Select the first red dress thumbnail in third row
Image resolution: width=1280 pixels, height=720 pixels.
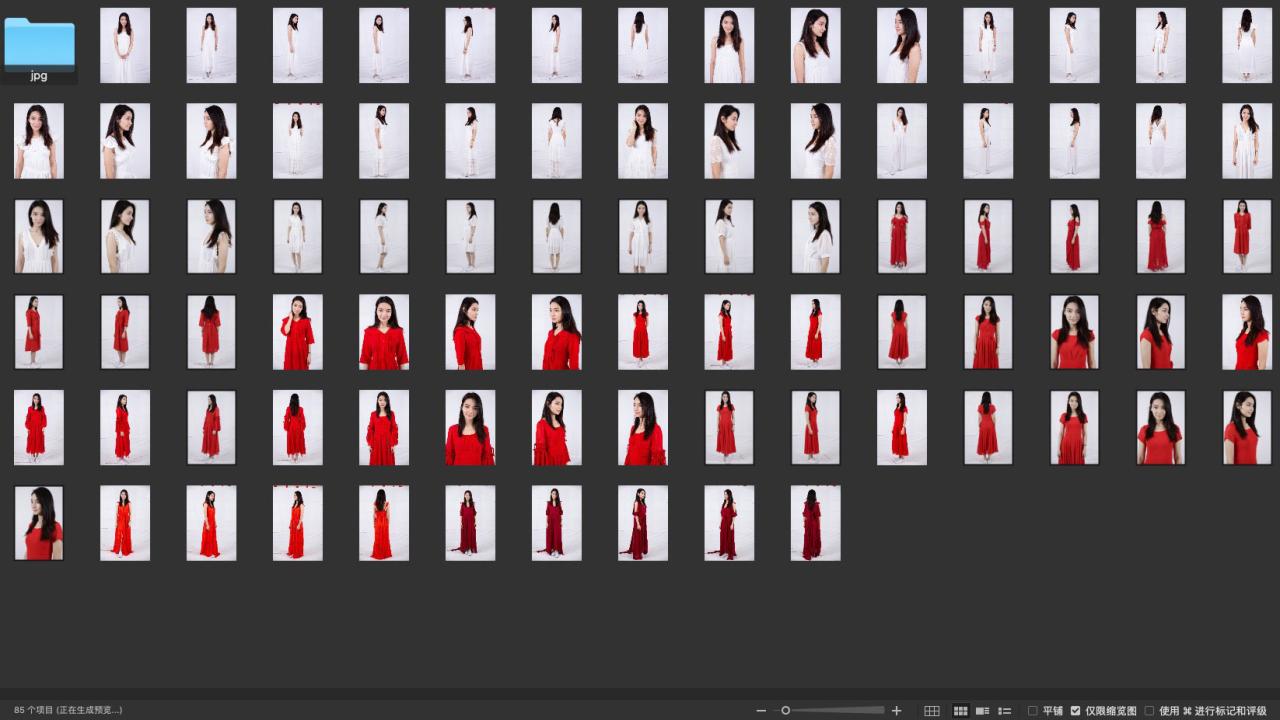pos(902,236)
